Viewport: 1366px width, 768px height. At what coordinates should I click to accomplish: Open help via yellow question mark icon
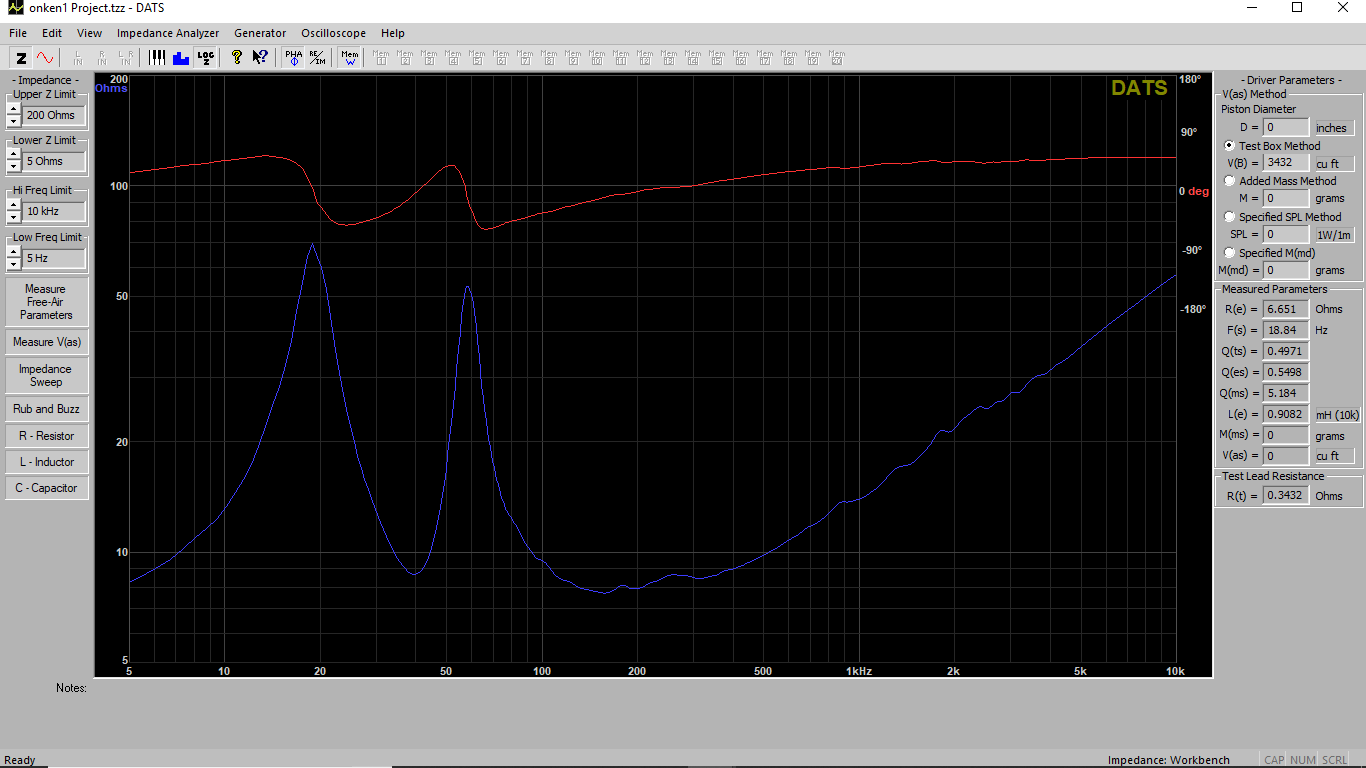tap(236, 58)
